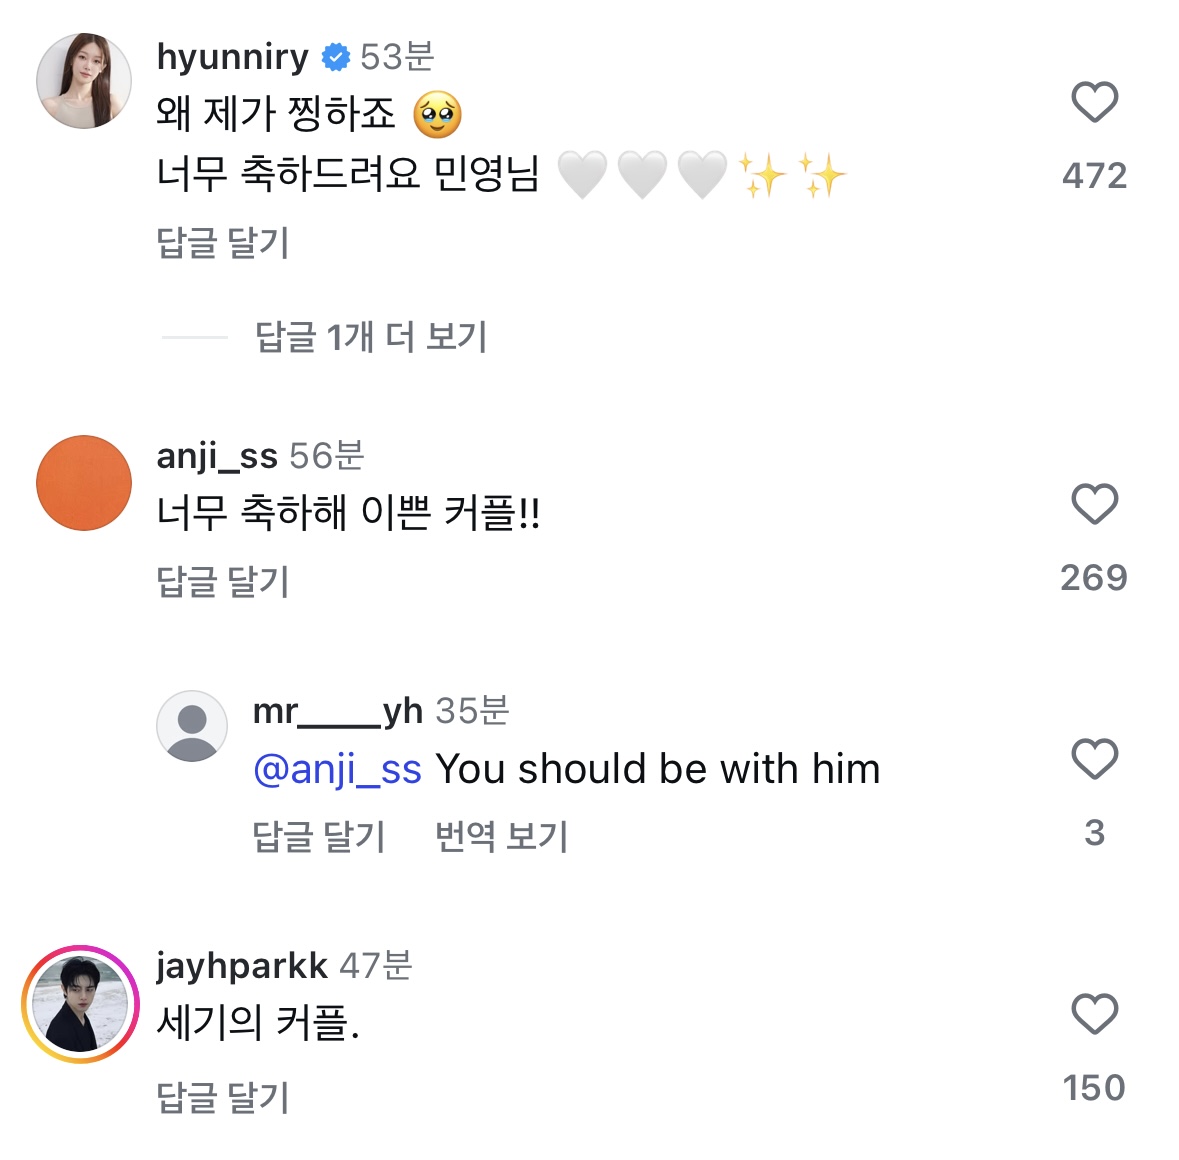The image size is (1179, 1160).
Task: Reply to hyunniry's comment via 답글 달기
Action: click(x=223, y=243)
